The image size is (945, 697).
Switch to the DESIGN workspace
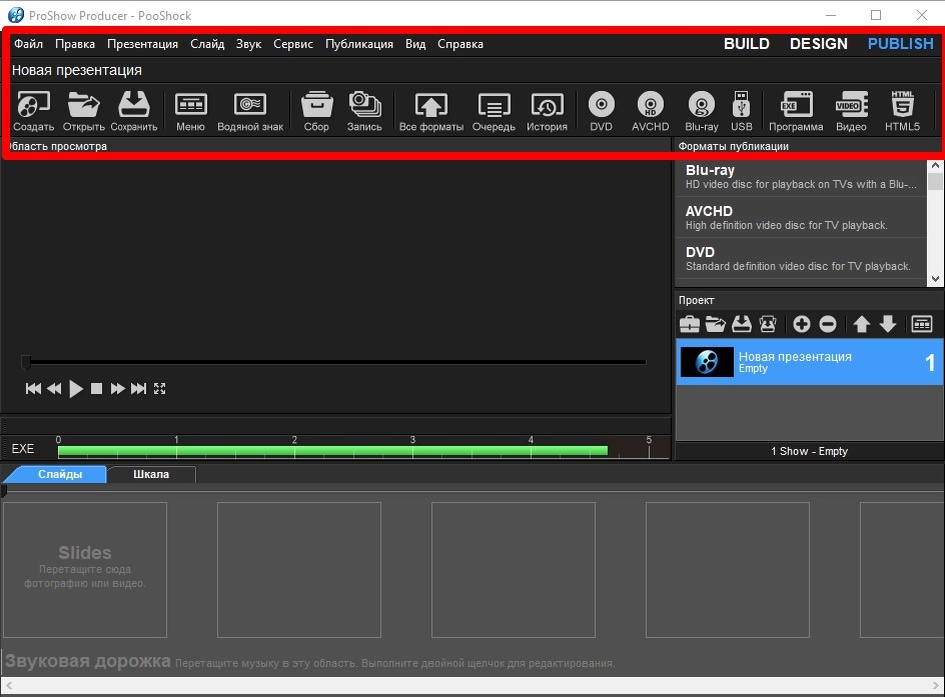click(818, 44)
